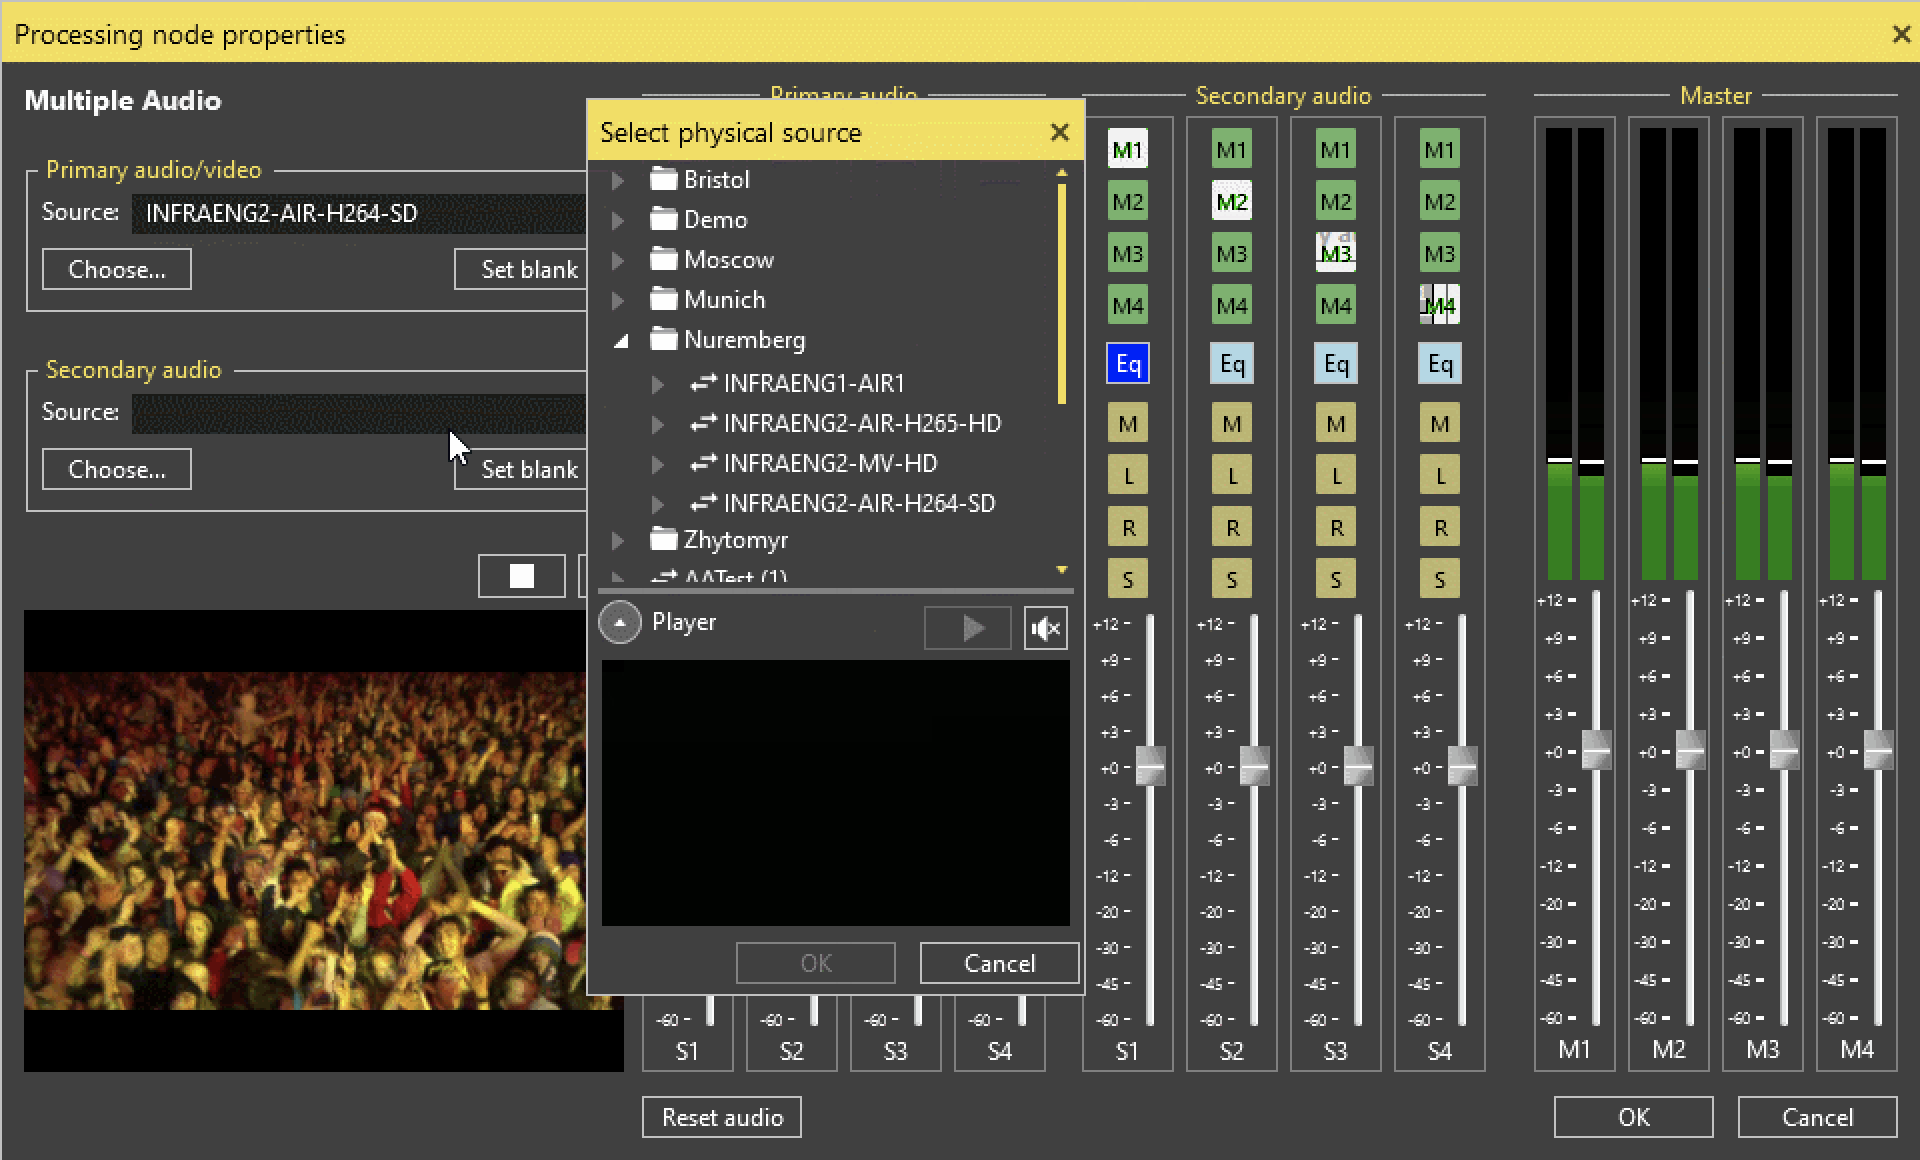Viewport: 1920px width, 1160px height.
Task: Choose a secondary audio source
Action: click(x=117, y=469)
